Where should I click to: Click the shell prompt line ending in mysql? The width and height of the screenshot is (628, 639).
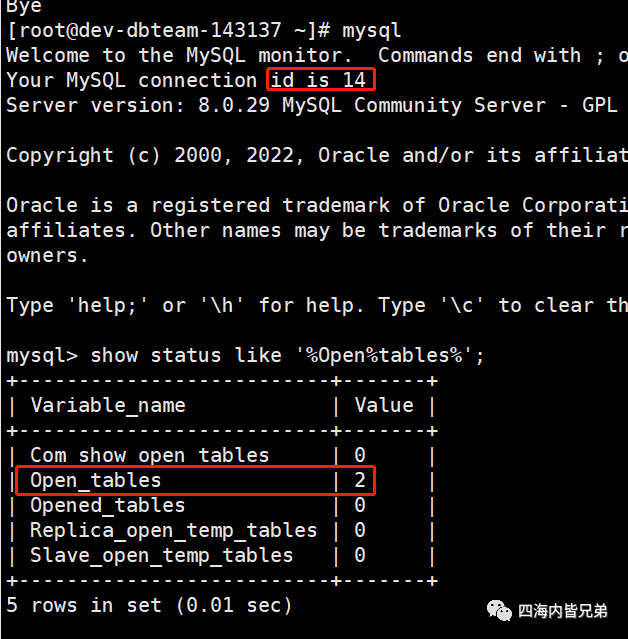[204, 31]
